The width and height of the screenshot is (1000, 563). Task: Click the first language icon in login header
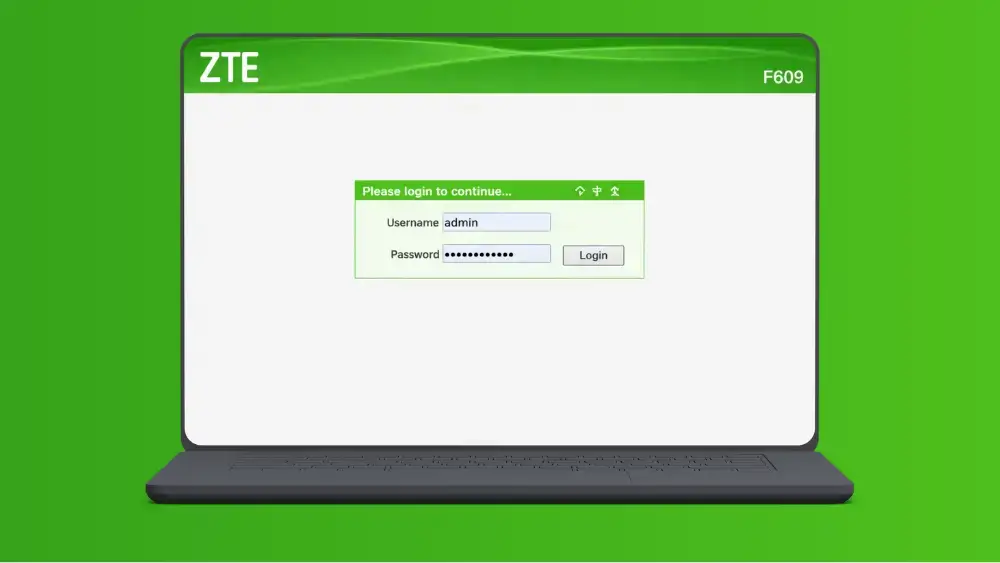[x=580, y=191]
